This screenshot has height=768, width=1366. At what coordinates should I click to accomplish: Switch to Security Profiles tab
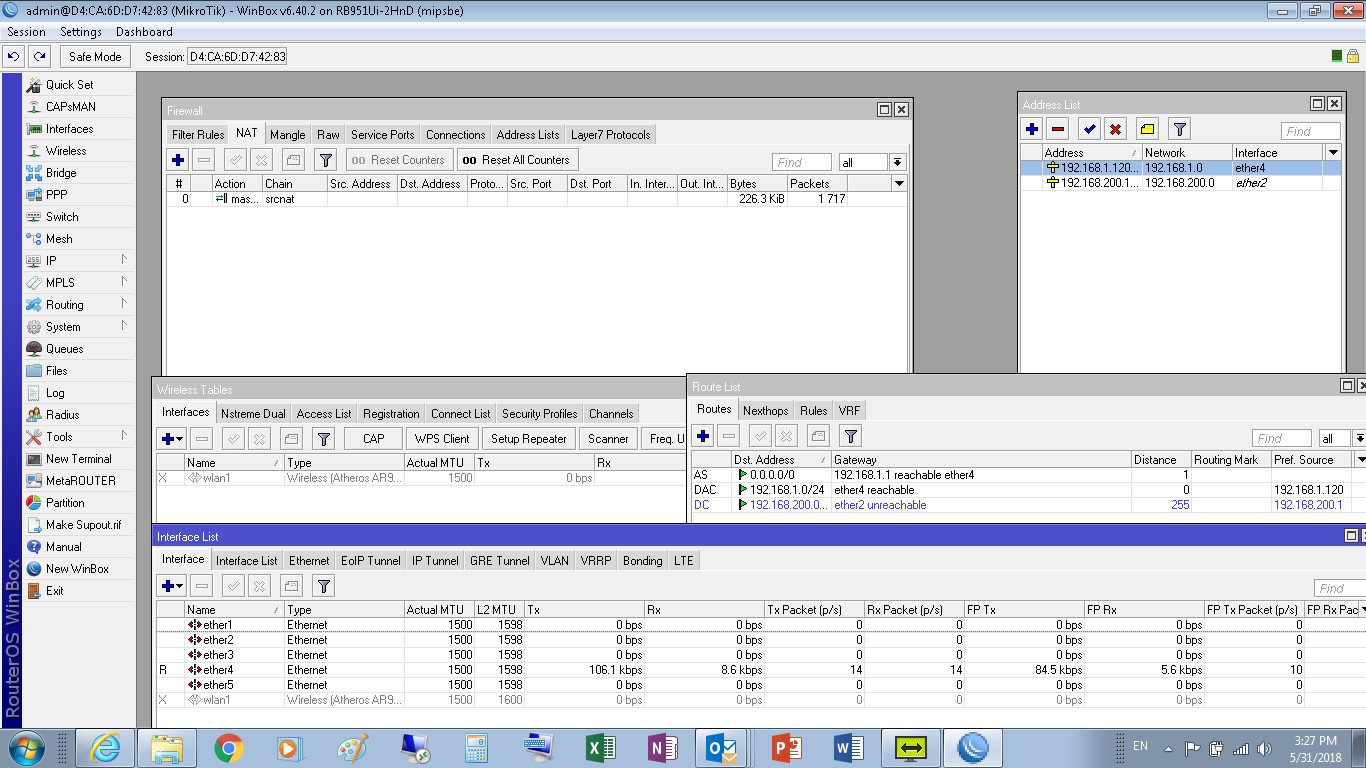pos(540,414)
